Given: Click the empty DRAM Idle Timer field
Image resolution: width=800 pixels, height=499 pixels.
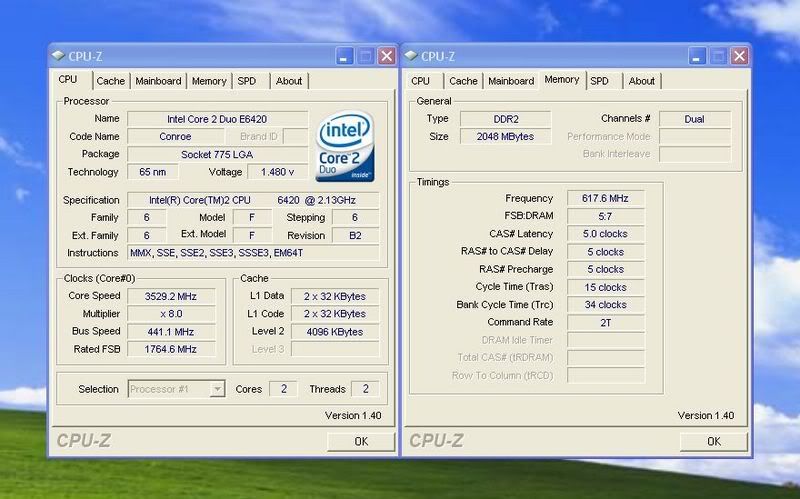Looking at the screenshot, I should click(606, 340).
